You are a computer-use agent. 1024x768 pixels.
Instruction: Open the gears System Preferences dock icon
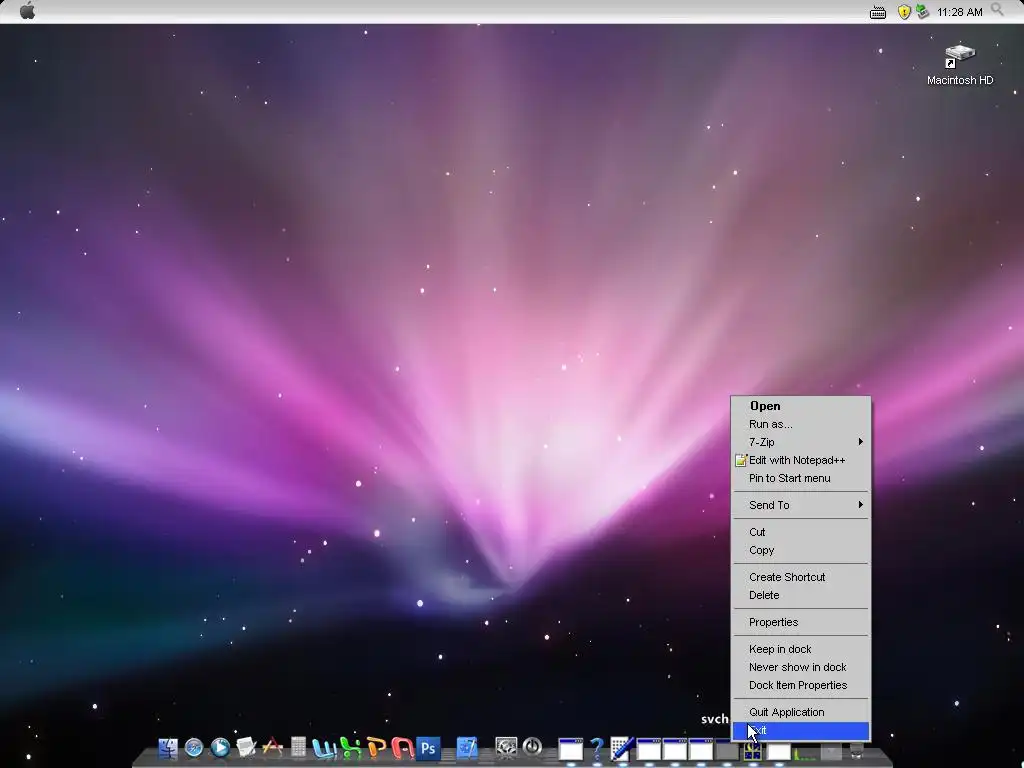click(x=506, y=747)
